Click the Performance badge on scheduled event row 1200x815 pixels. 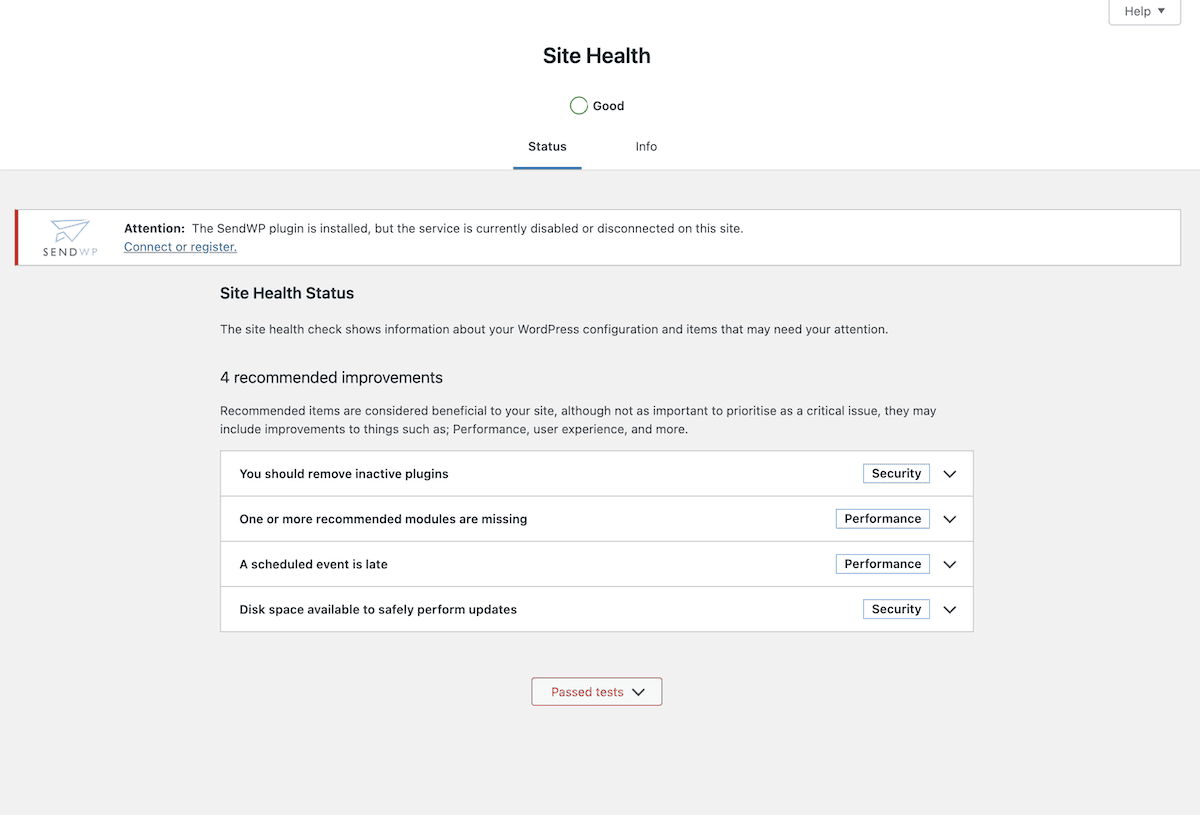point(882,563)
